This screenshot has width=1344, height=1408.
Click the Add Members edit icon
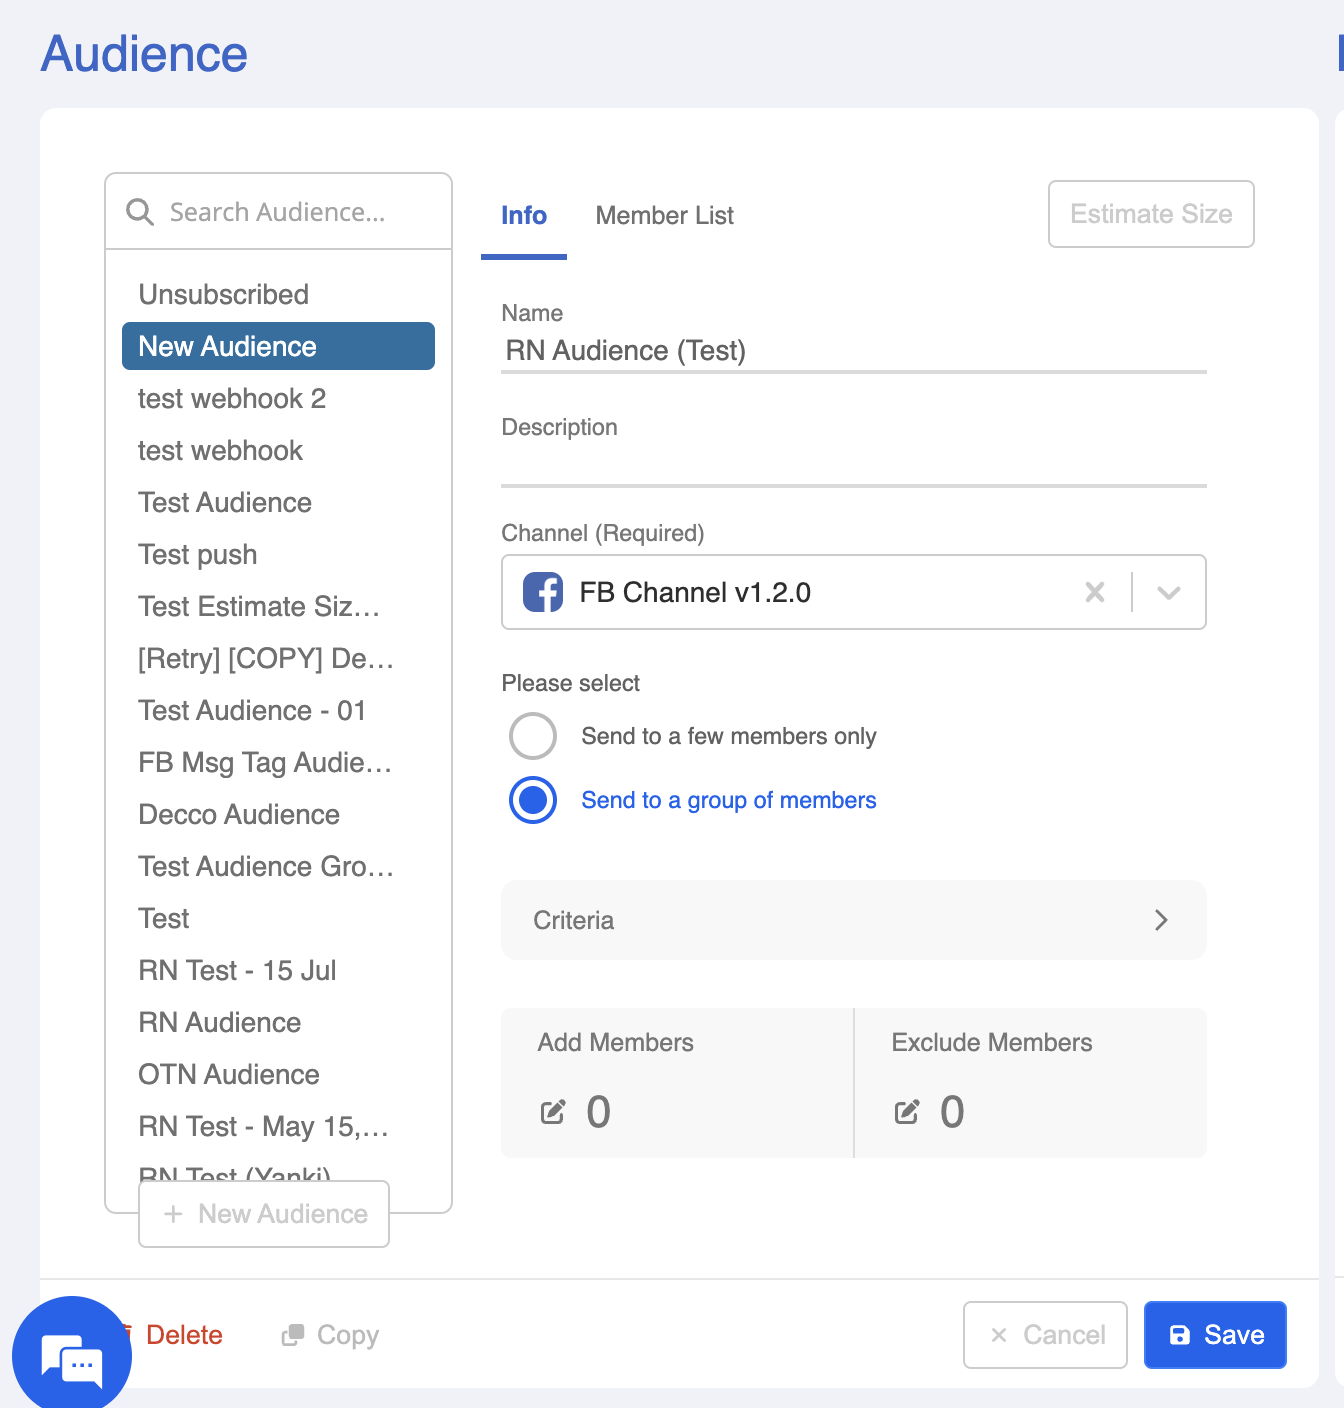[553, 1112]
